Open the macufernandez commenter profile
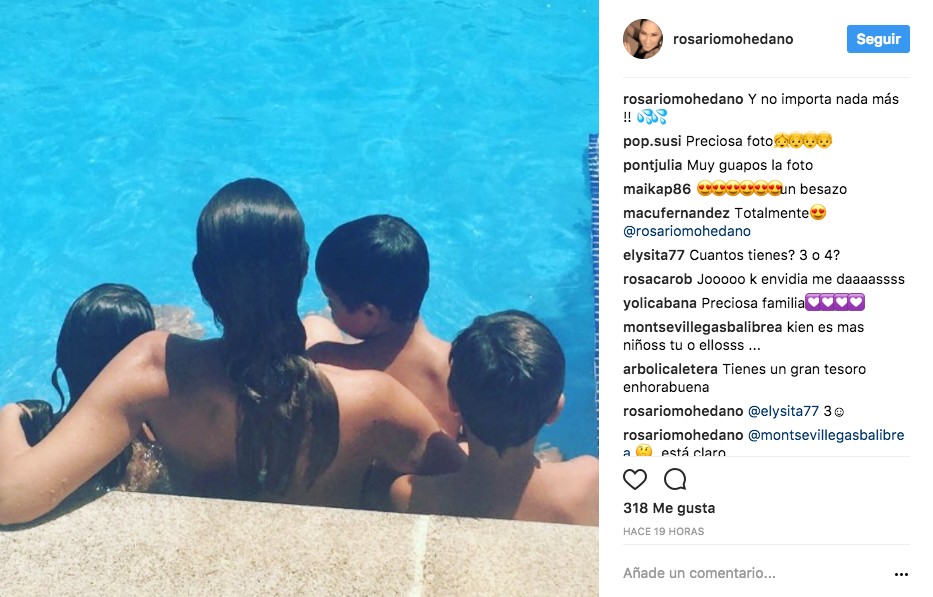This screenshot has width=933, height=597. point(676,213)
